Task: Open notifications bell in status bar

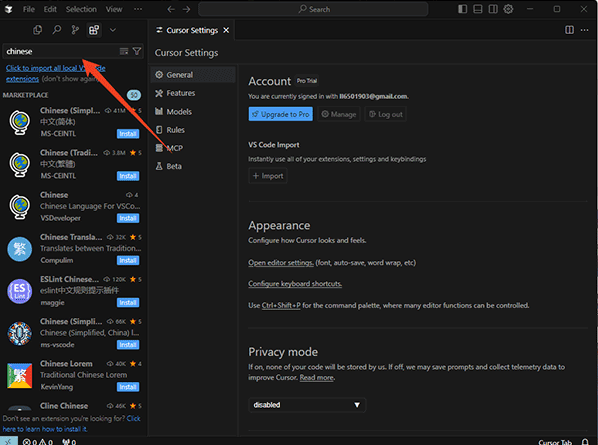Action: pos(585,442)
